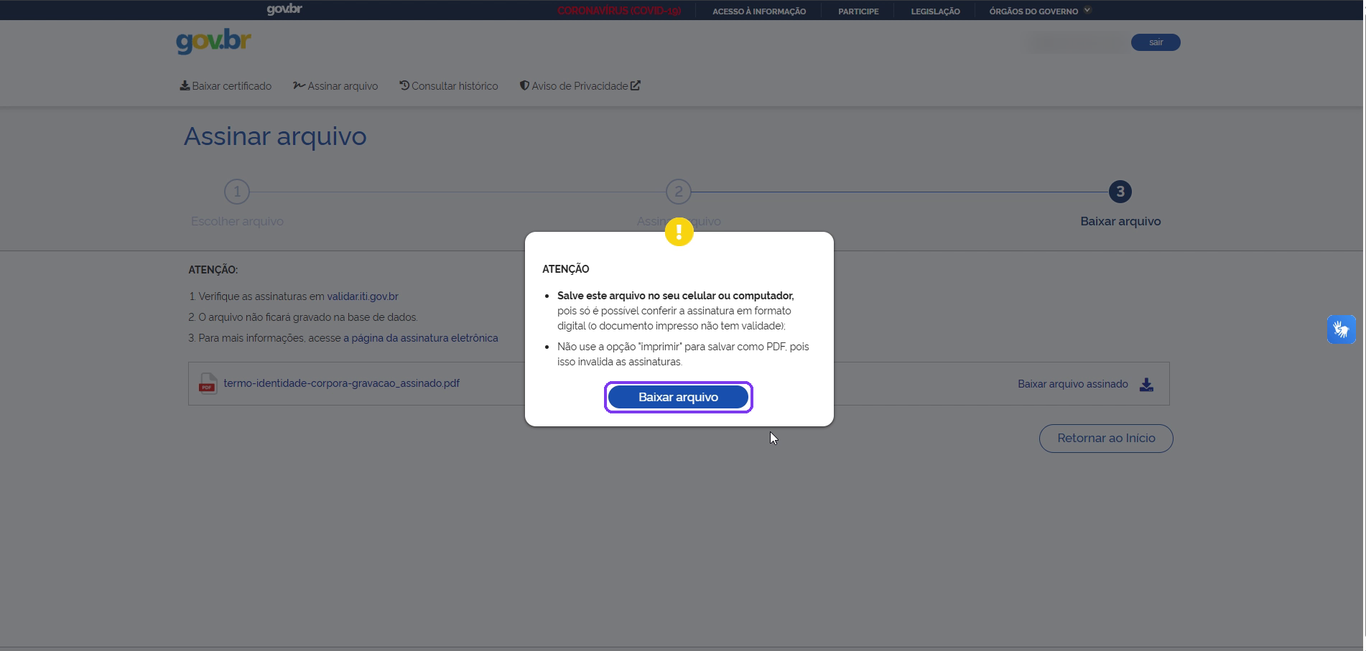1366x651 pixels.
Task: Click the history clock icon beside Consultar histórico
Action: (404, 86)
